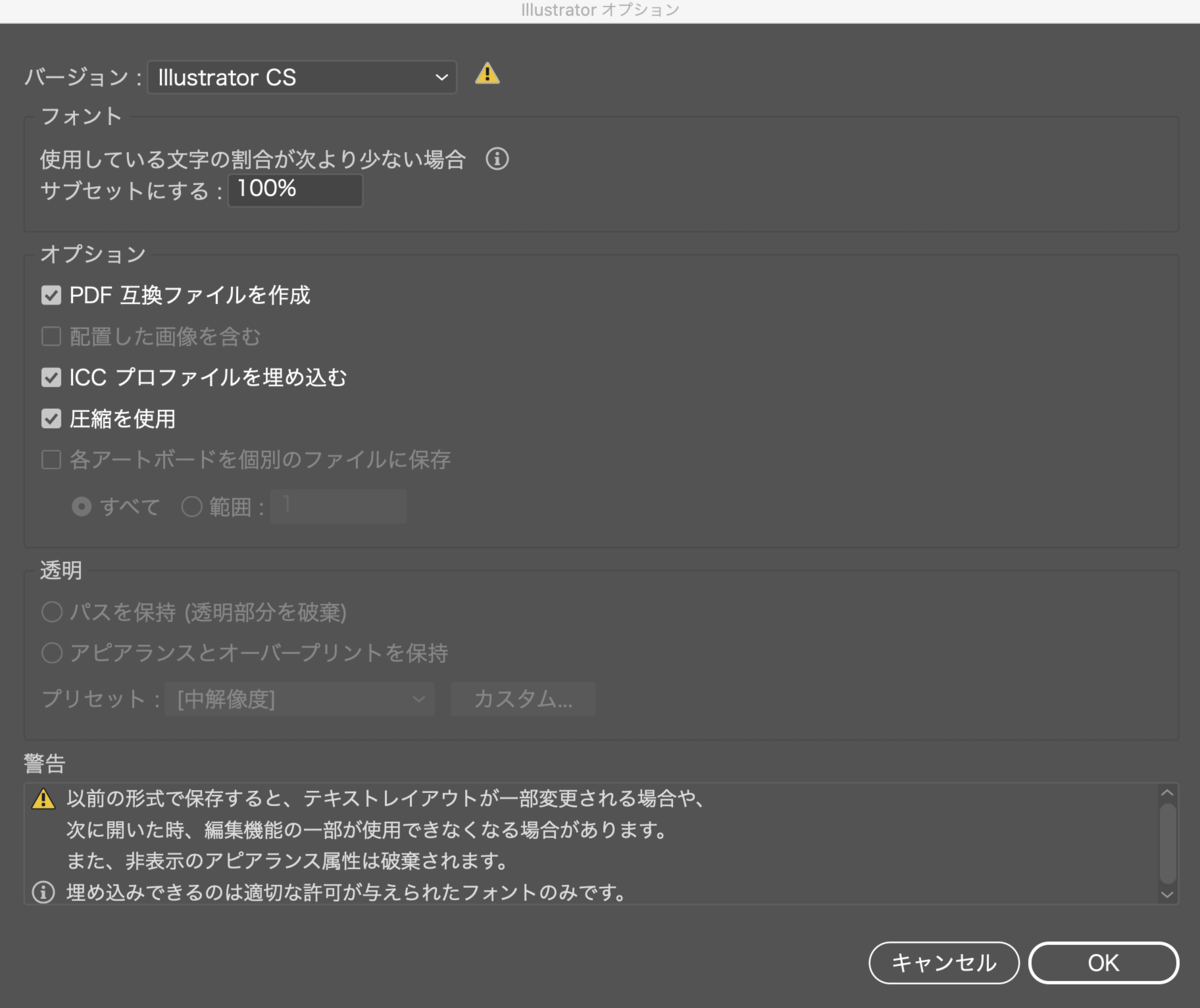Click the warning triangle beside the version dropdown

pos(487,73)
